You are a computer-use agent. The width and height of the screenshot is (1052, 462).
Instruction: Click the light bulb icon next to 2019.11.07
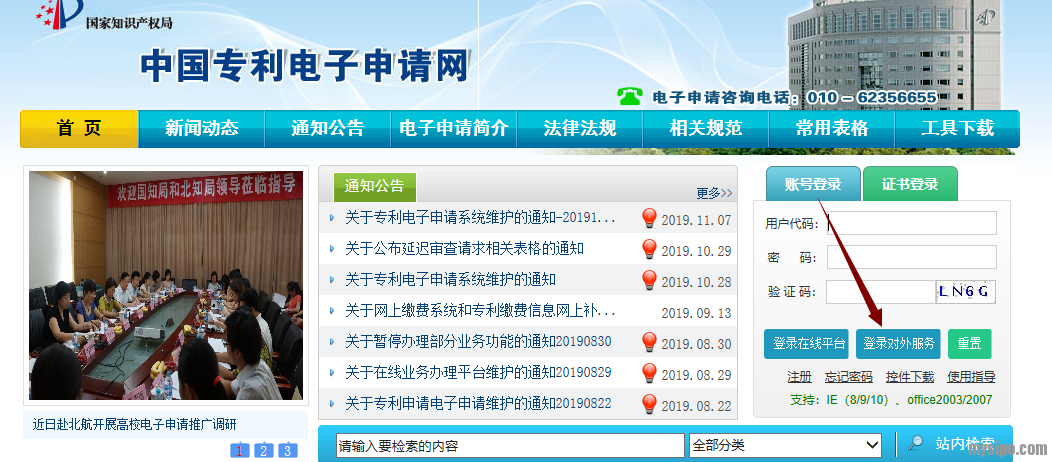coord(649,218)
